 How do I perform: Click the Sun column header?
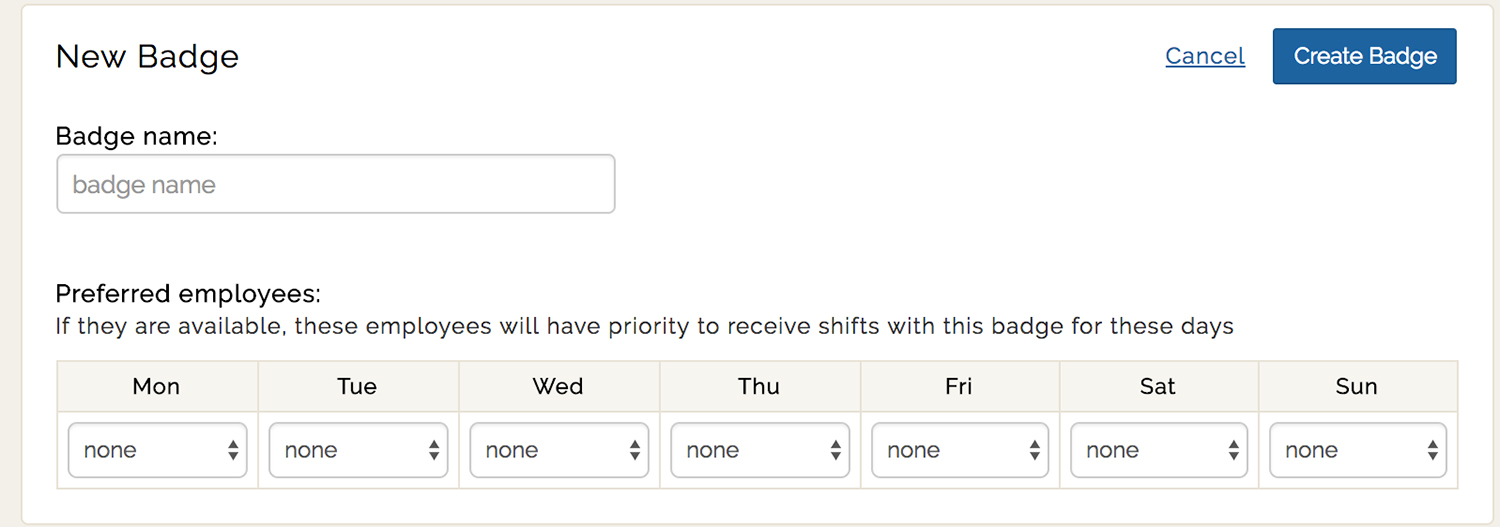coord(1357,387)
